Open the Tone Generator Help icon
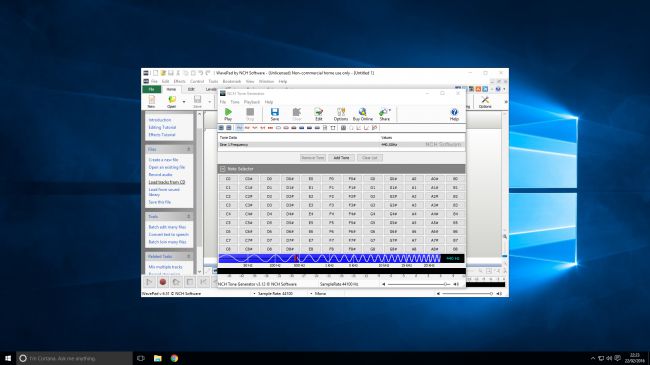Screen dimensions: 650x365 coord(454,114)
